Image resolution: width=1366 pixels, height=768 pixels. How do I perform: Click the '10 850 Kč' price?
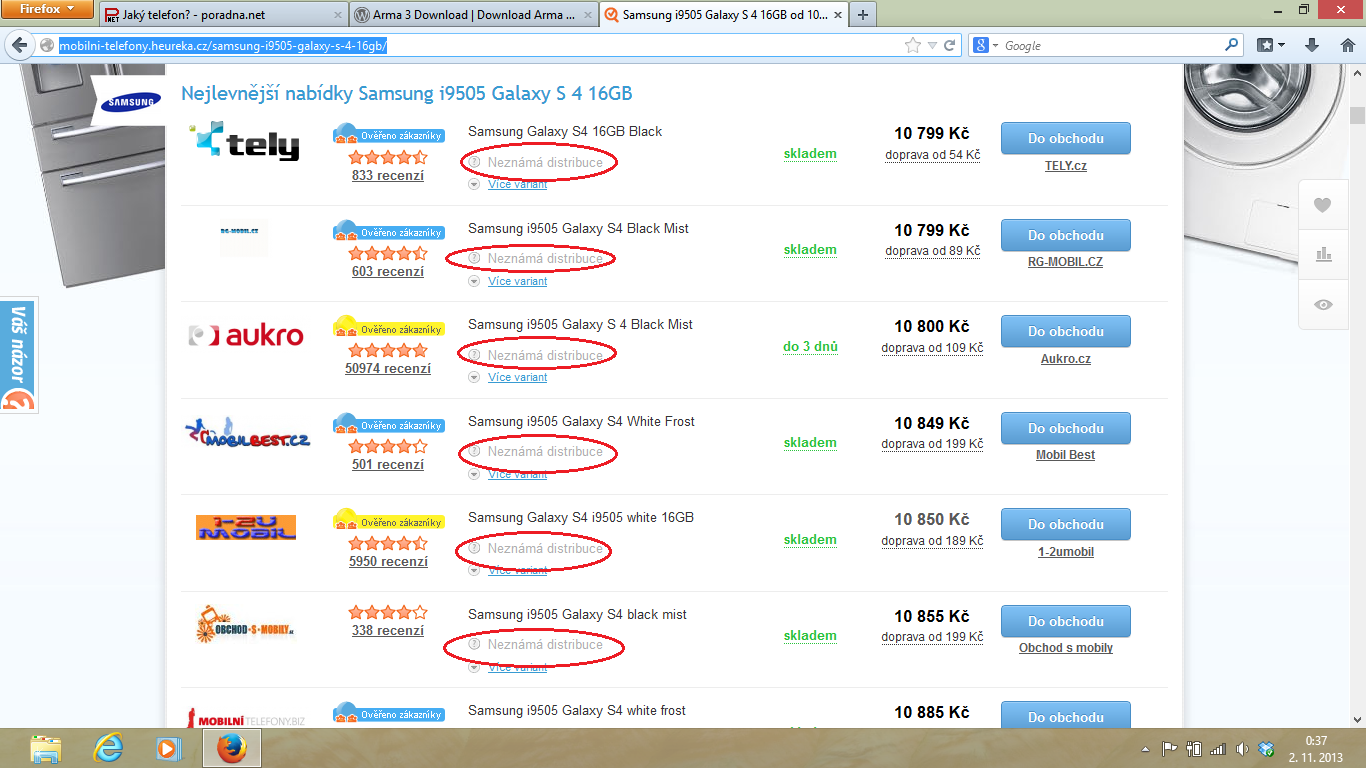coord(932,519)
